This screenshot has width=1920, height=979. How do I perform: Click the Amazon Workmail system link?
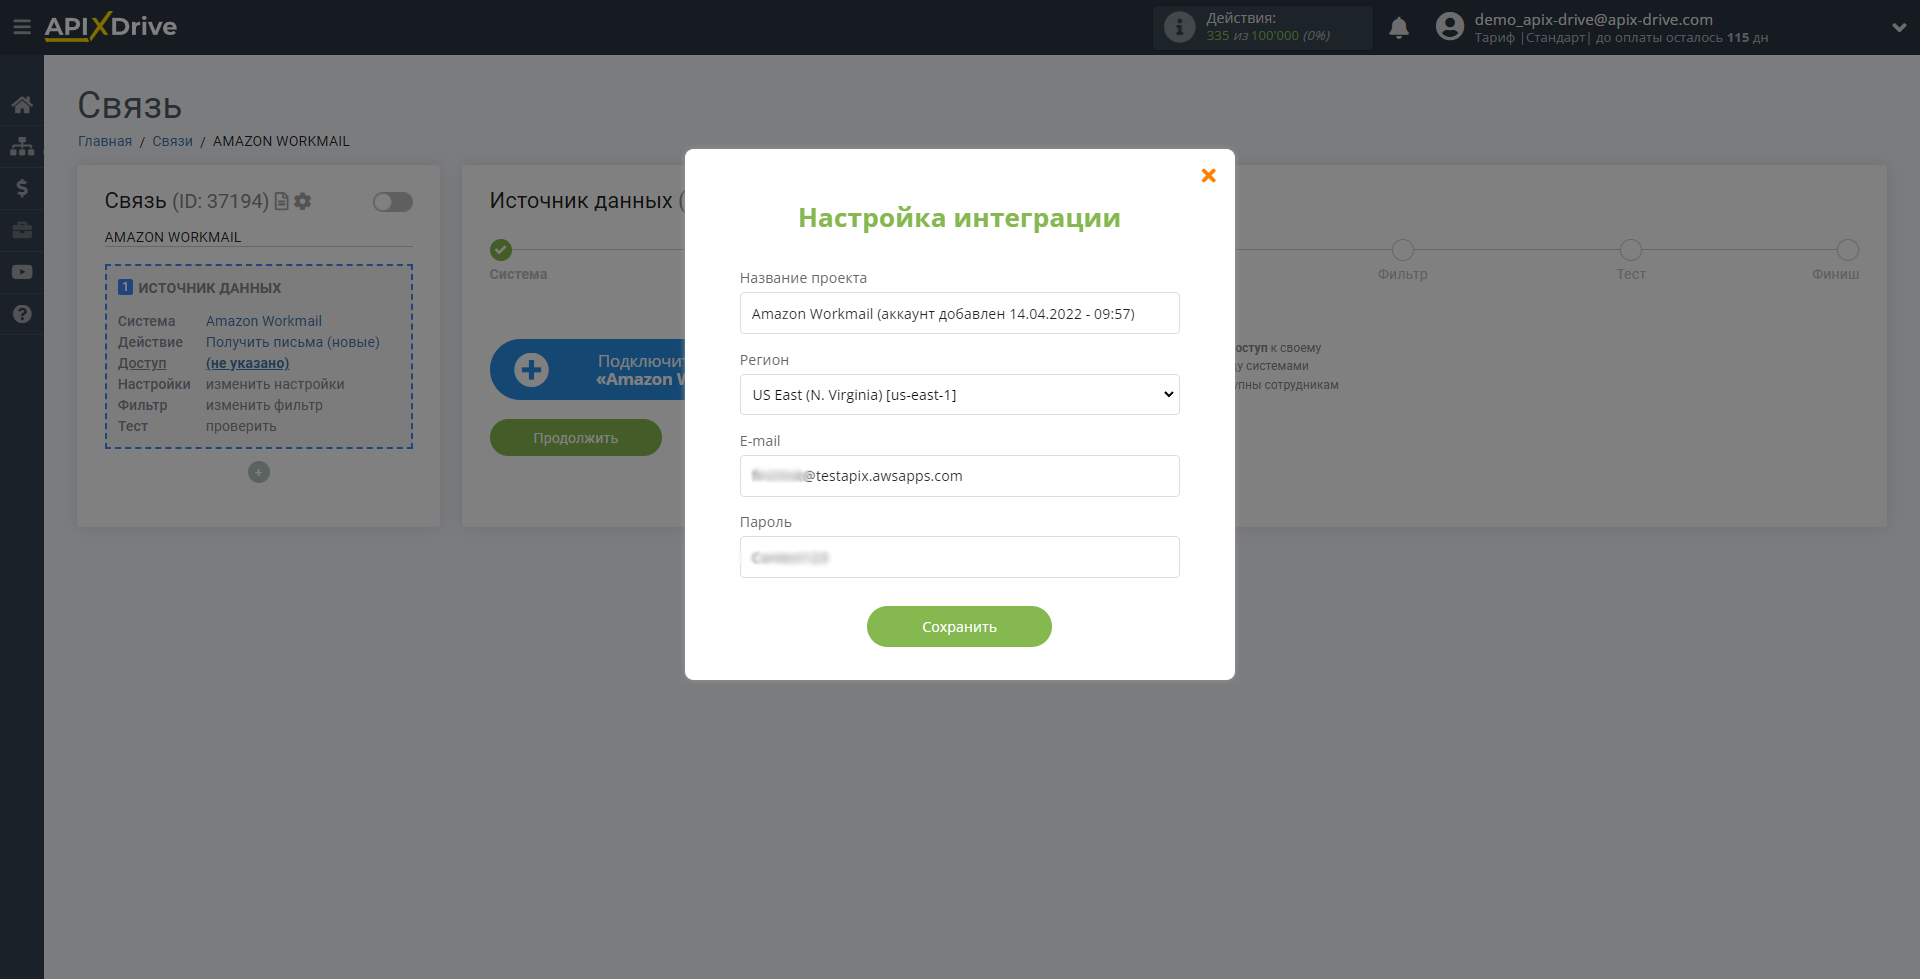pyautogui.click(x=264, y=321)
